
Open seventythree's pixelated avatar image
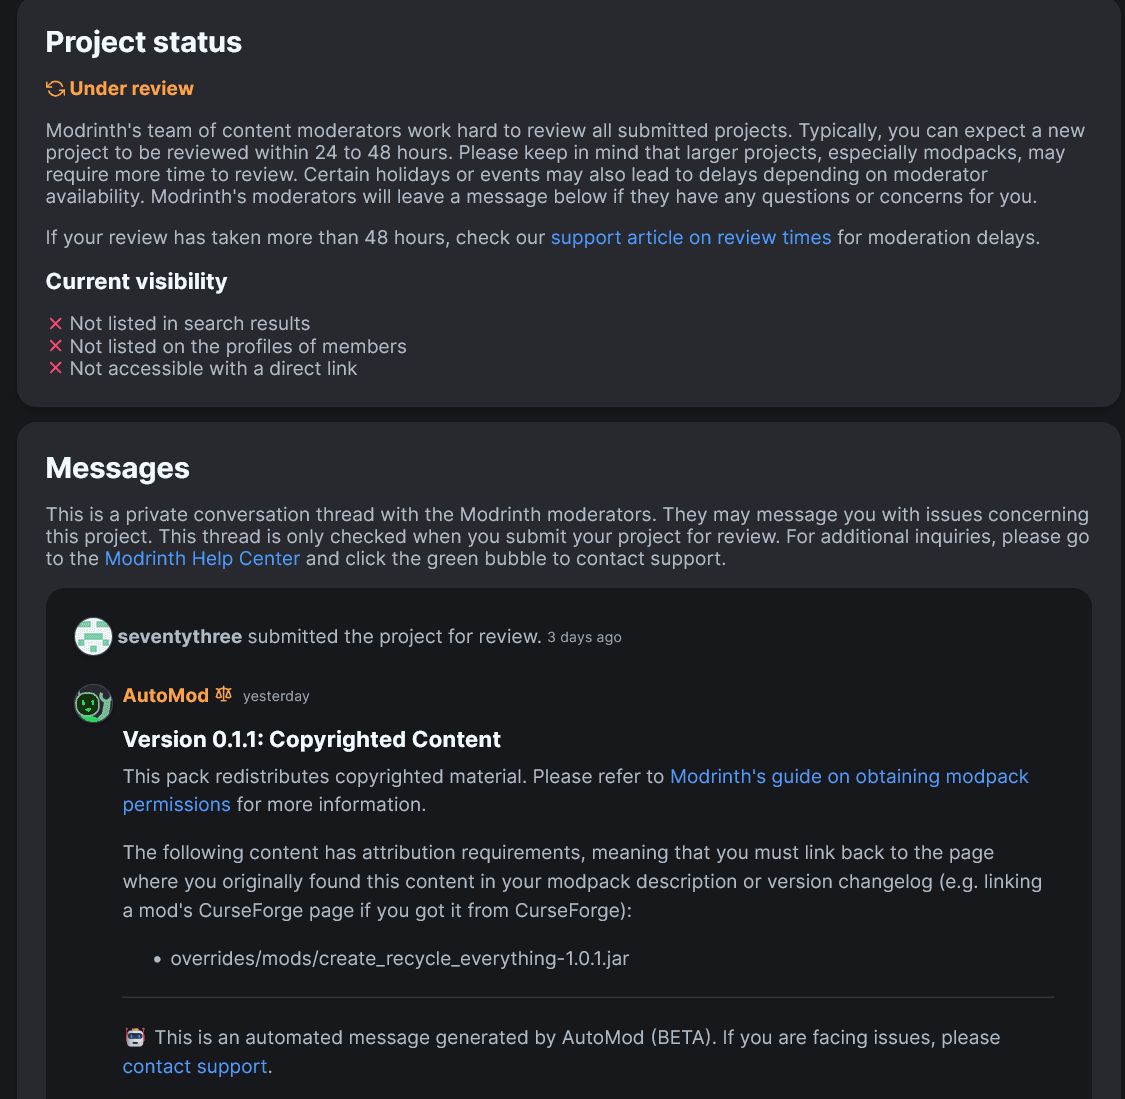tap(93, 636)
